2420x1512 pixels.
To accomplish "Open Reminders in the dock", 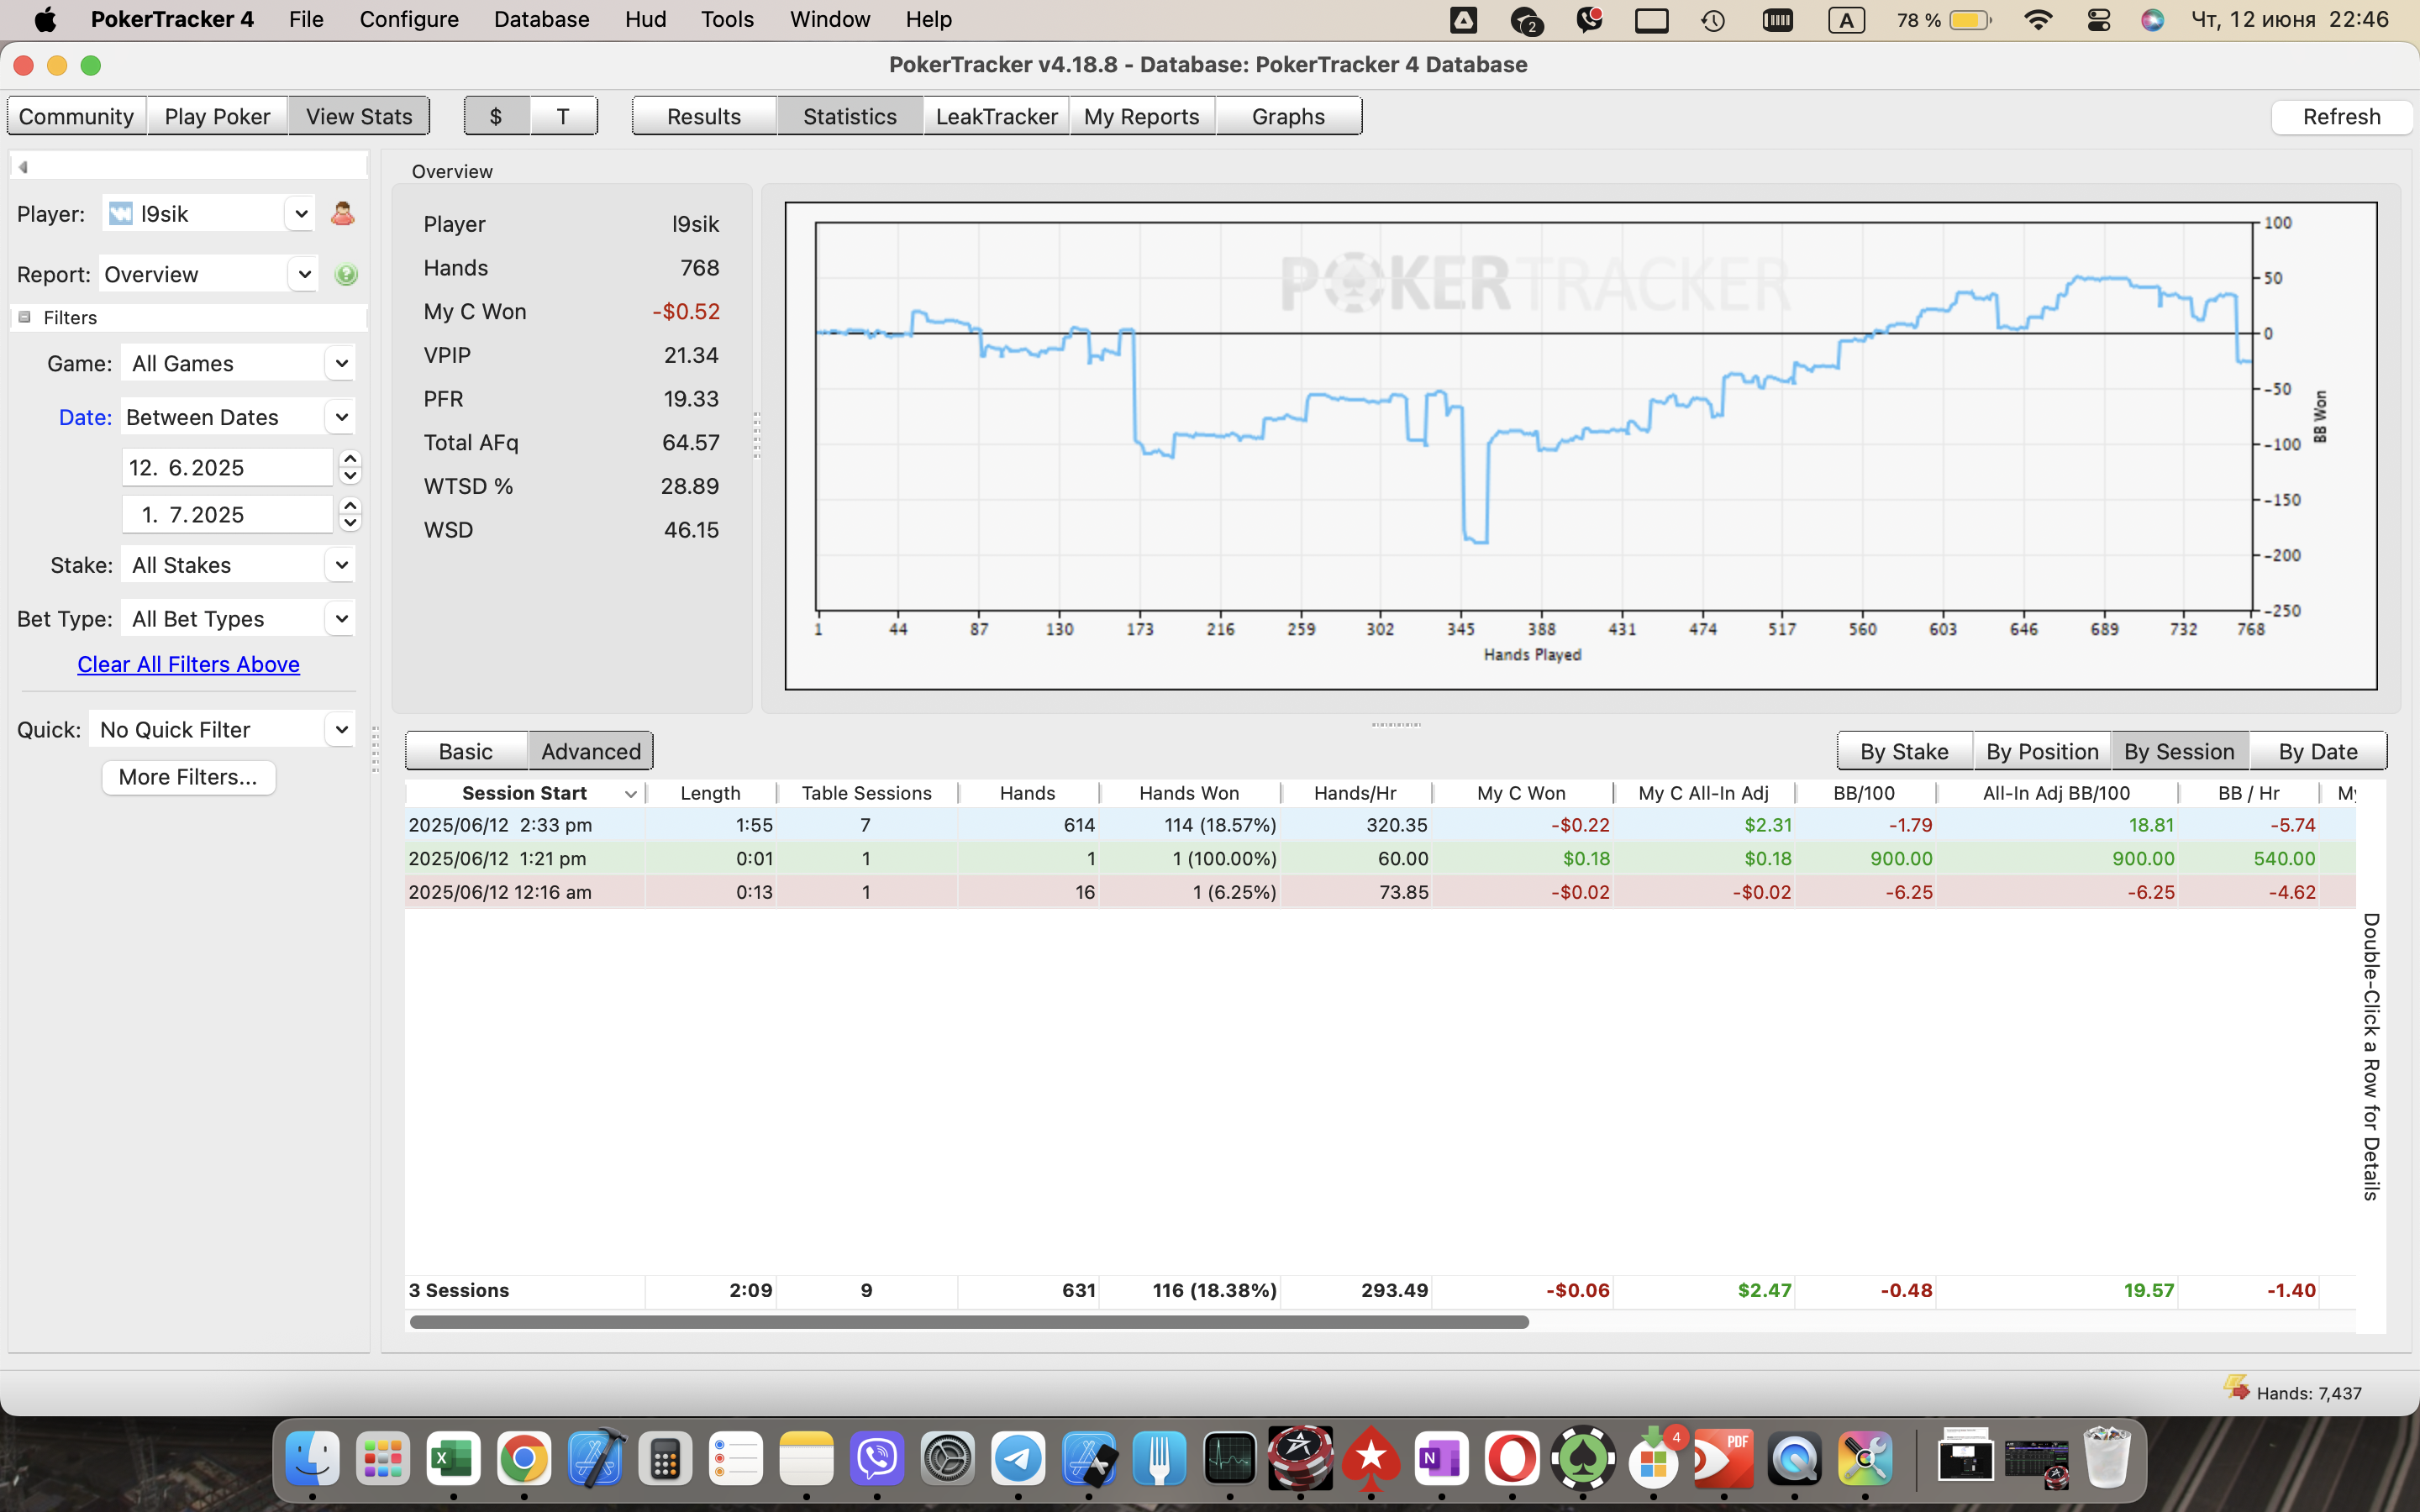I will [736, 1460].
